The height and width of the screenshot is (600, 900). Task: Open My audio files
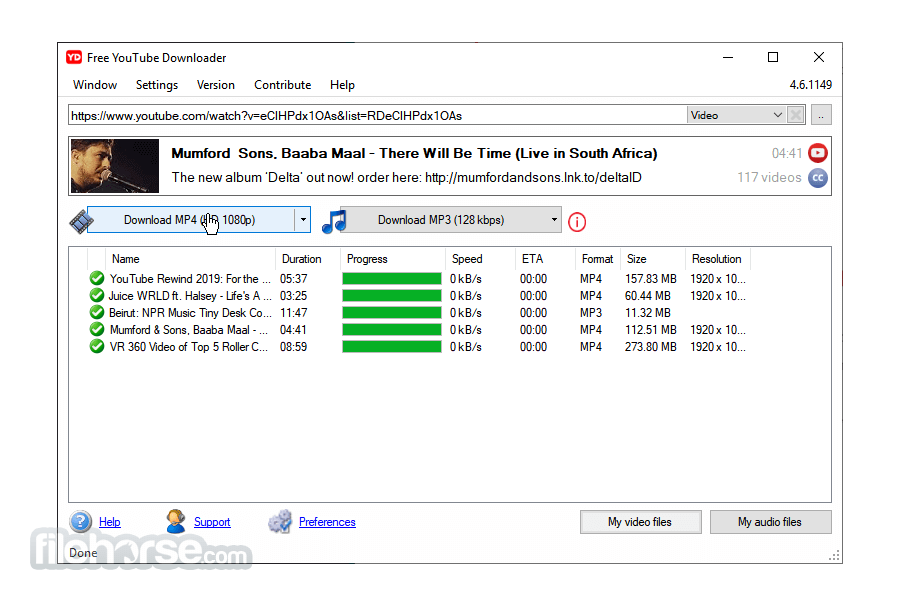(770, 522)
